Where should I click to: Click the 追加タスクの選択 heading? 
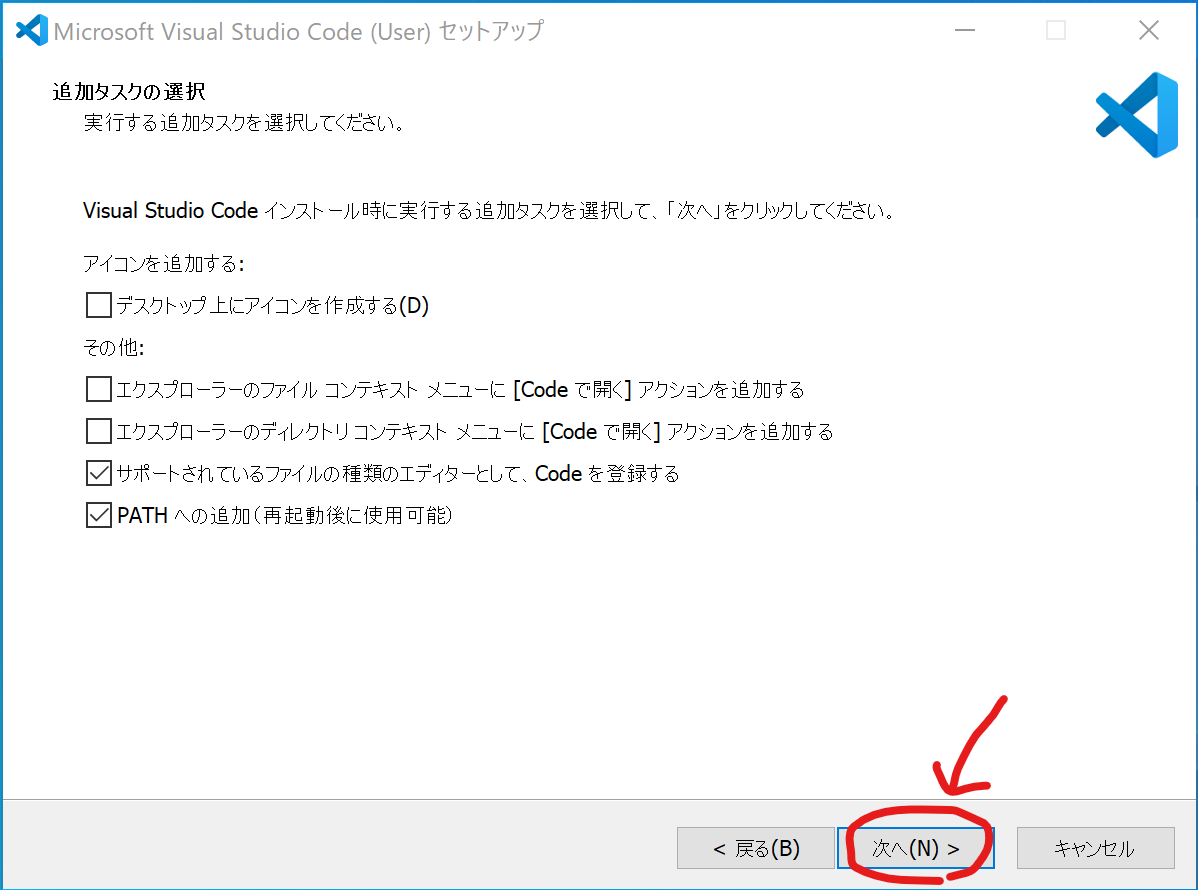(x=128, y=92)
